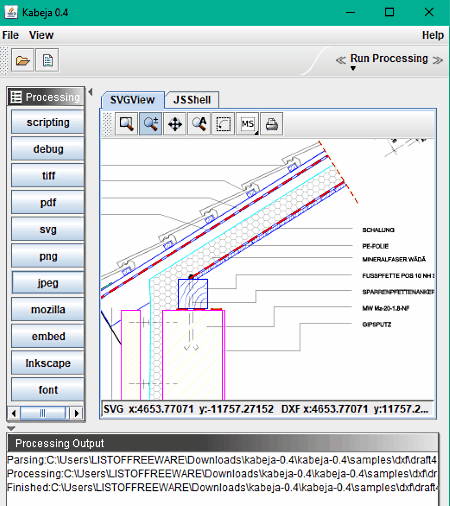Expand the Run Processing dropdown arrow
450x506 pixels.
(x=353, y=68)
